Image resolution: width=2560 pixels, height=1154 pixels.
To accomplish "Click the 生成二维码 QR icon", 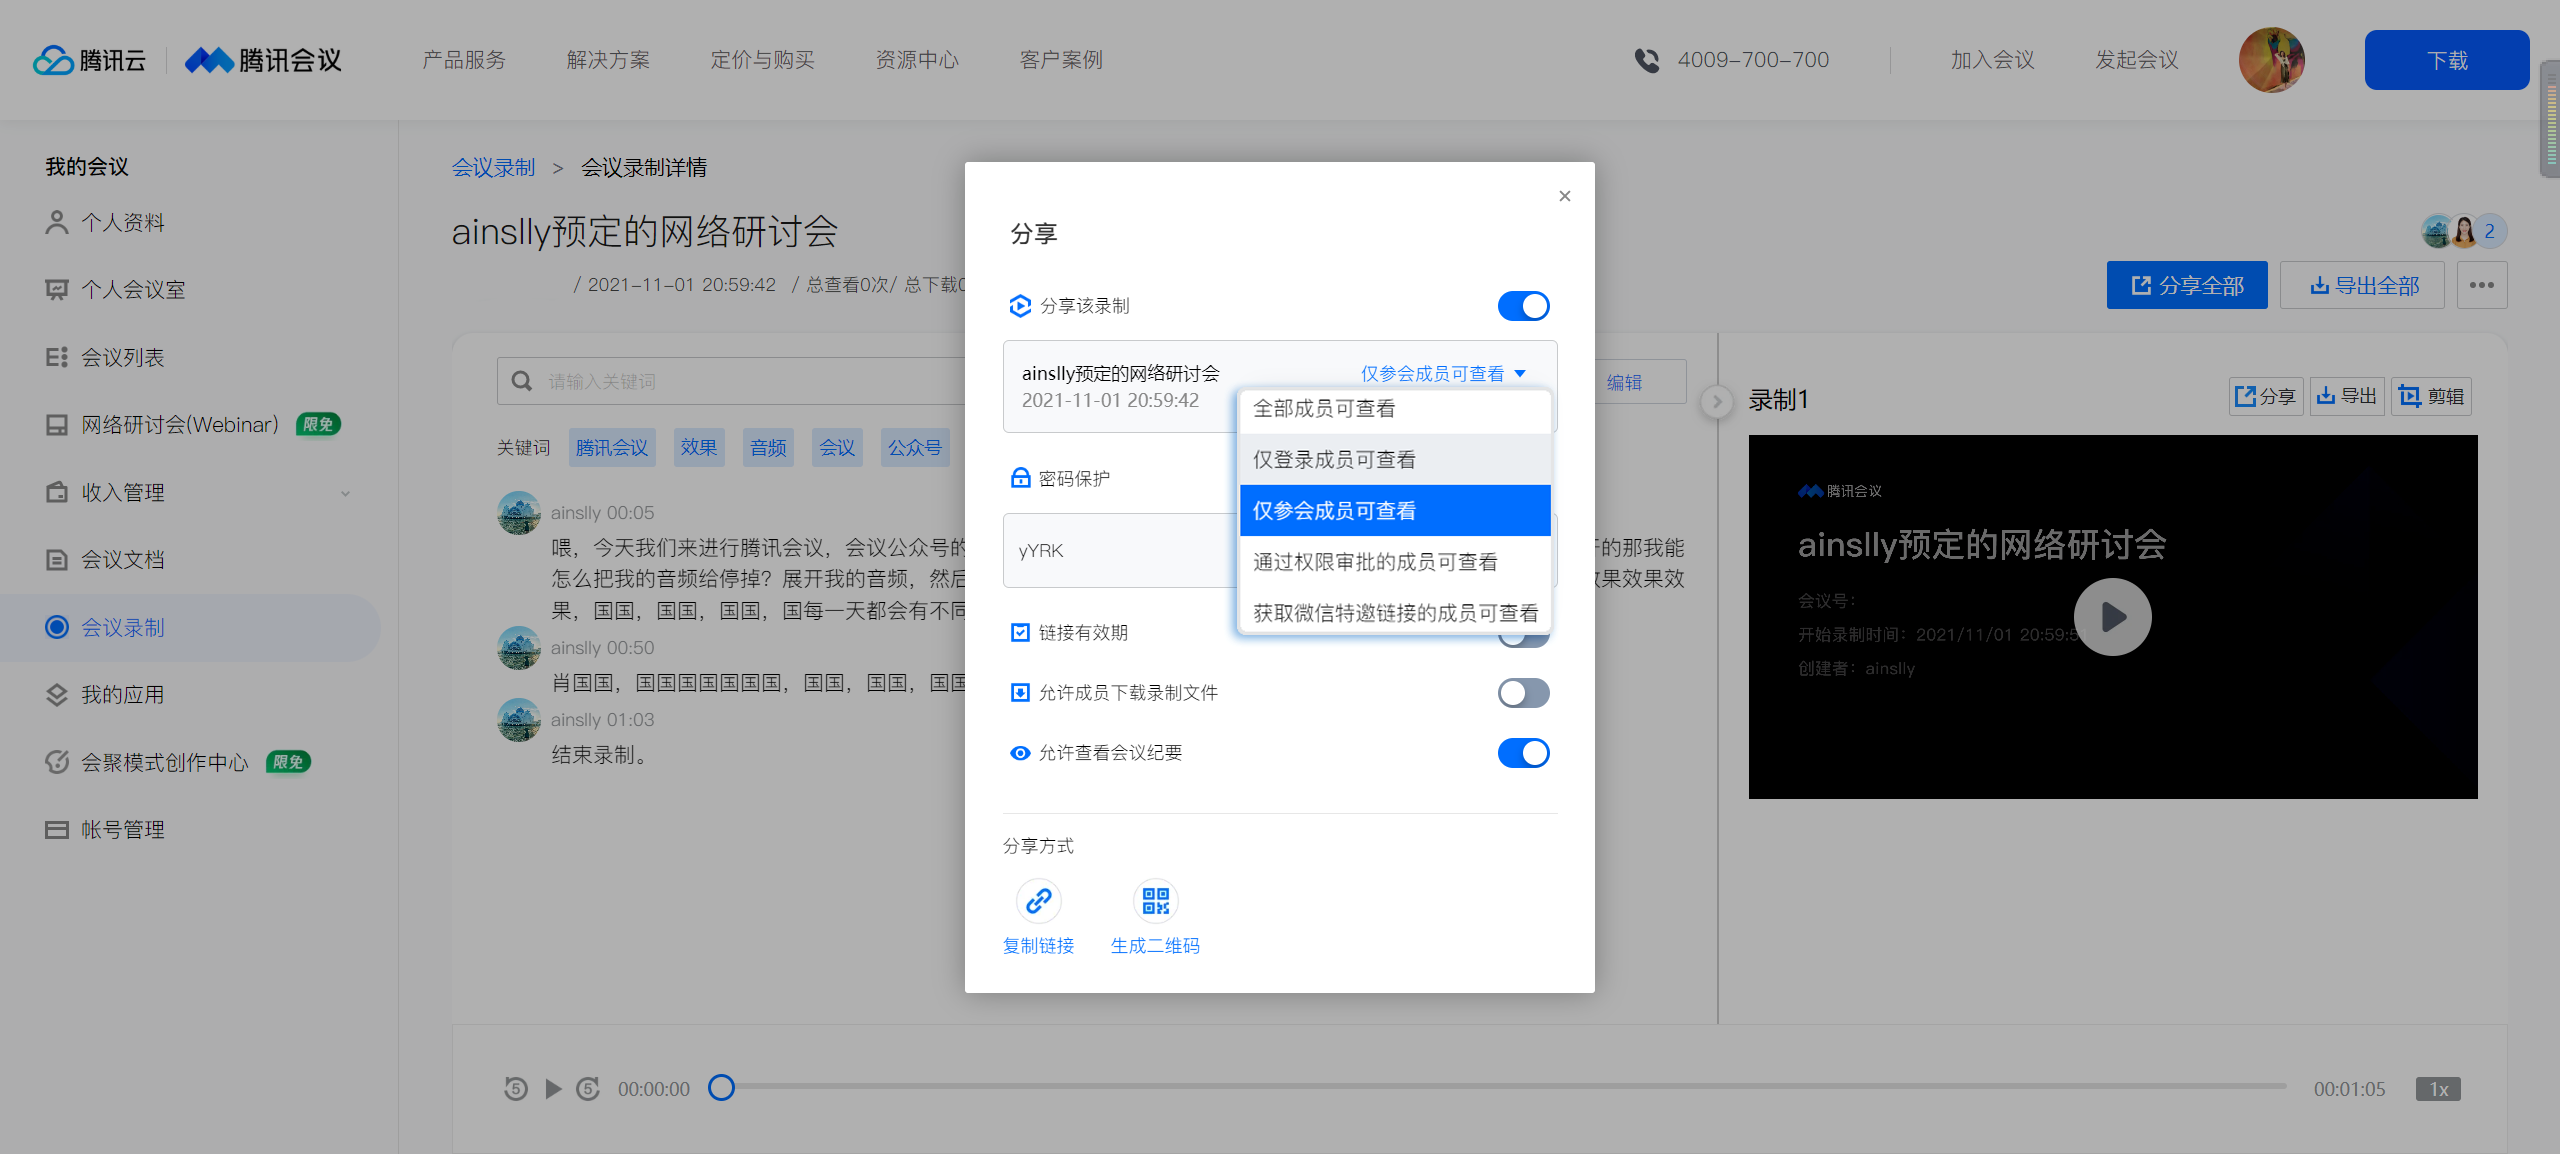I will [x=1155, y=901].
